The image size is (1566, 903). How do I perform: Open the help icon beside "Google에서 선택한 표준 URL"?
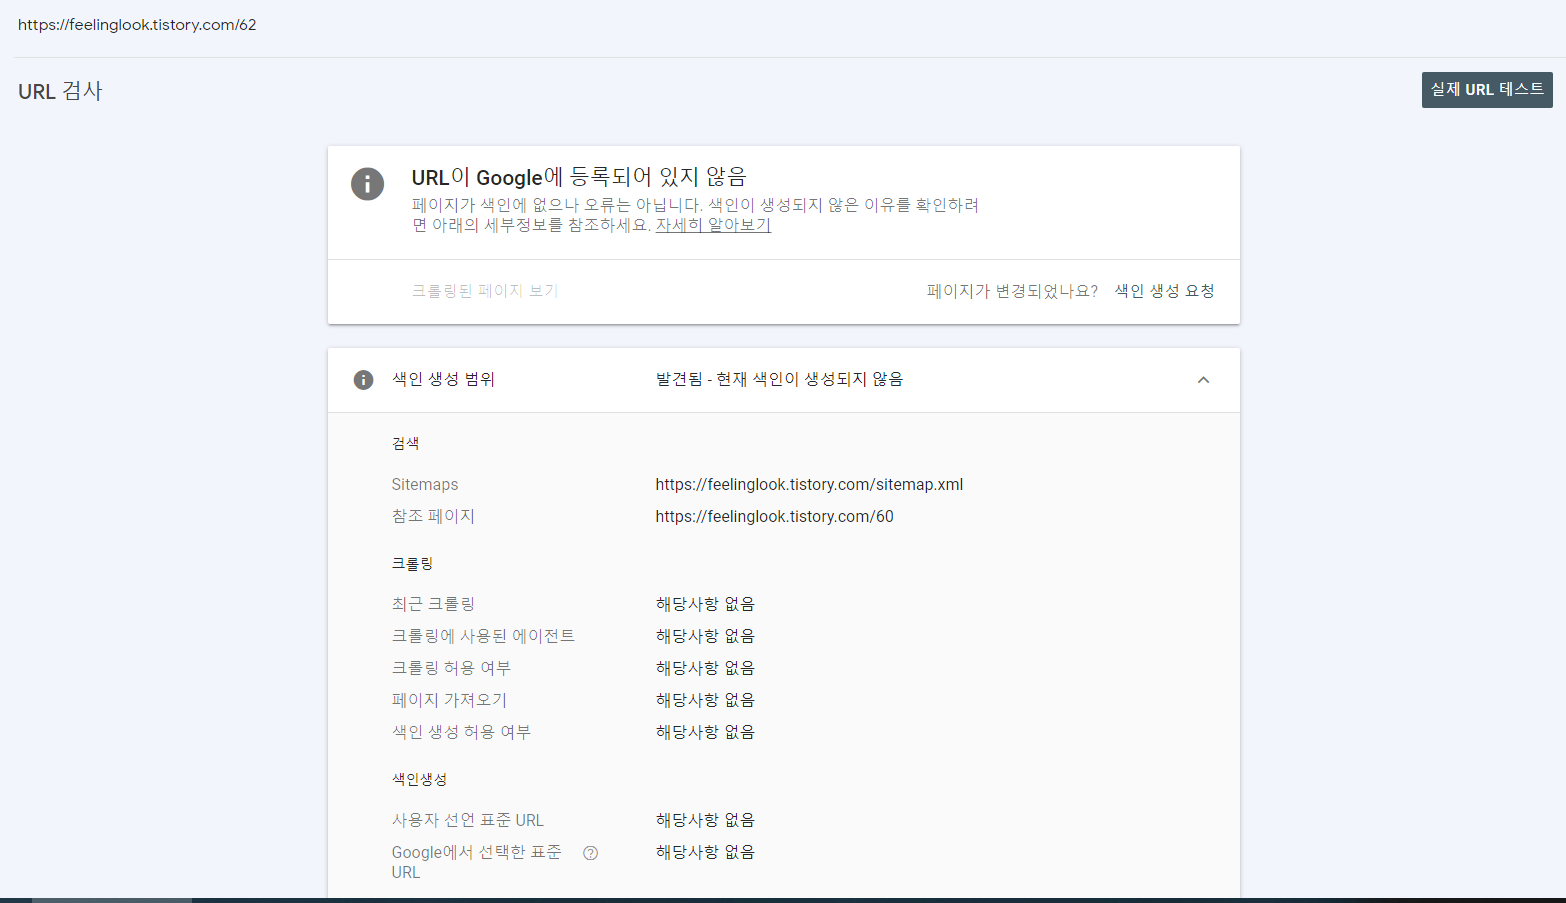point(590,852)
